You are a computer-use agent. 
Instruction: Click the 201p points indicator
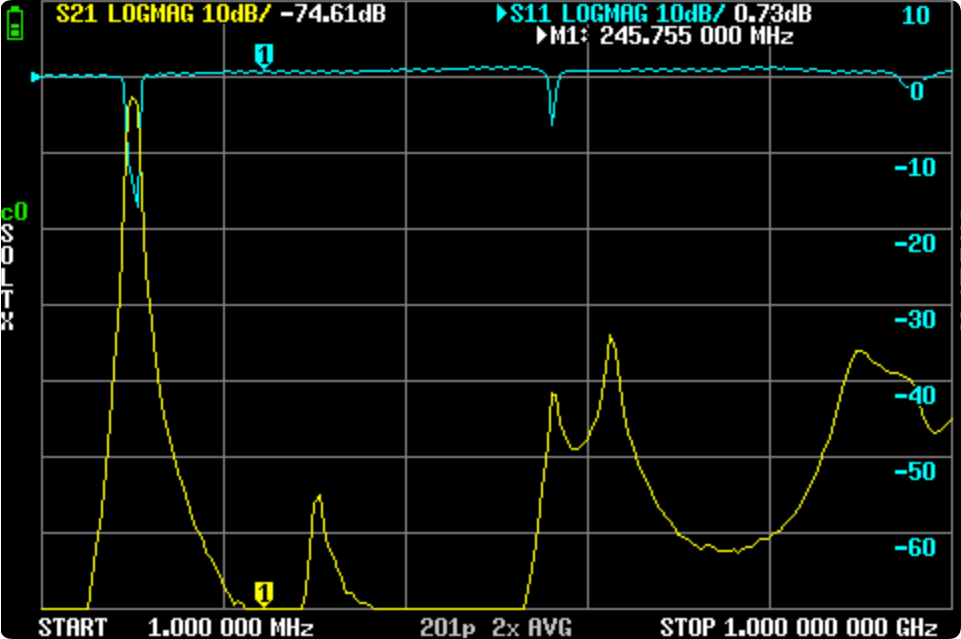[x=447, y=627]
